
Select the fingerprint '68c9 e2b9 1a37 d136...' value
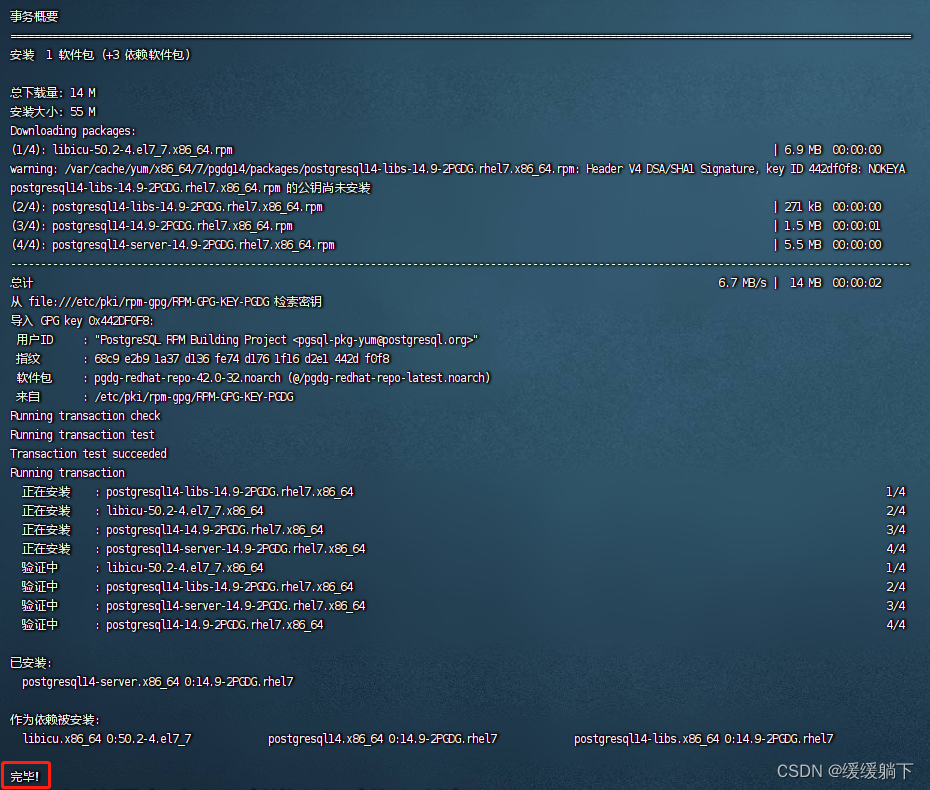click(242, 359)
